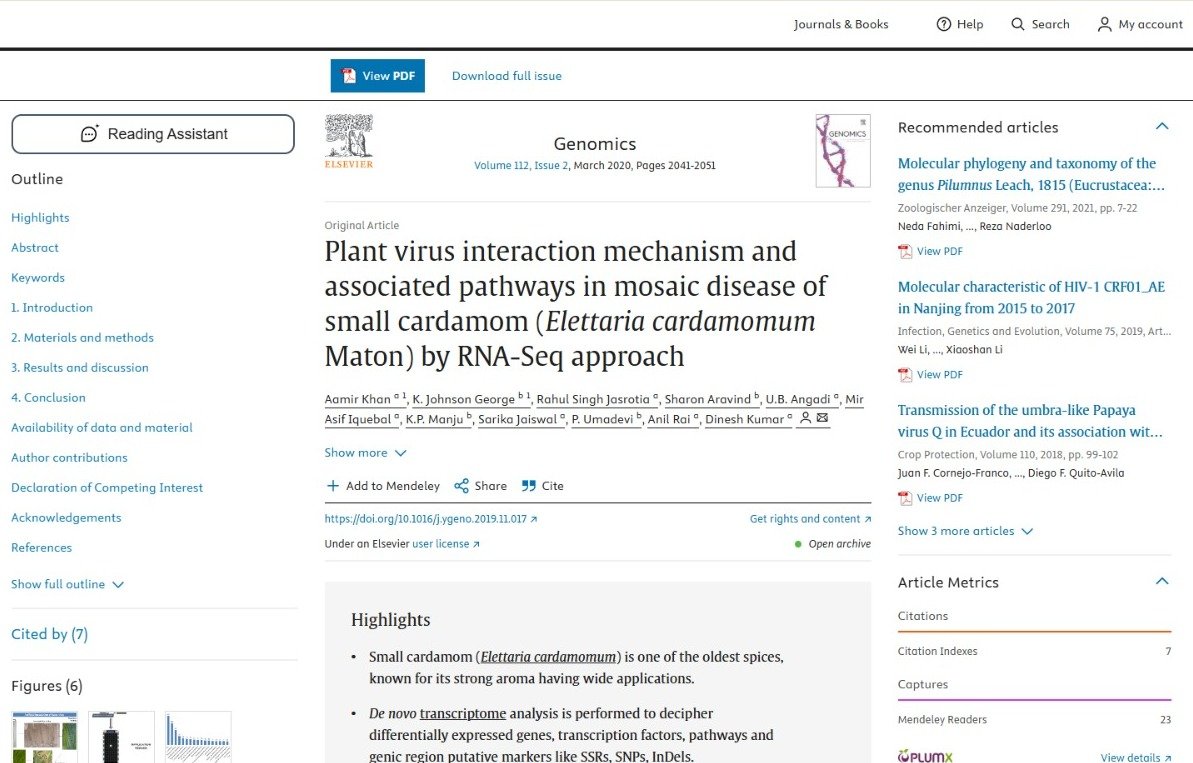Collapse the Recommended articles section

1161,127
